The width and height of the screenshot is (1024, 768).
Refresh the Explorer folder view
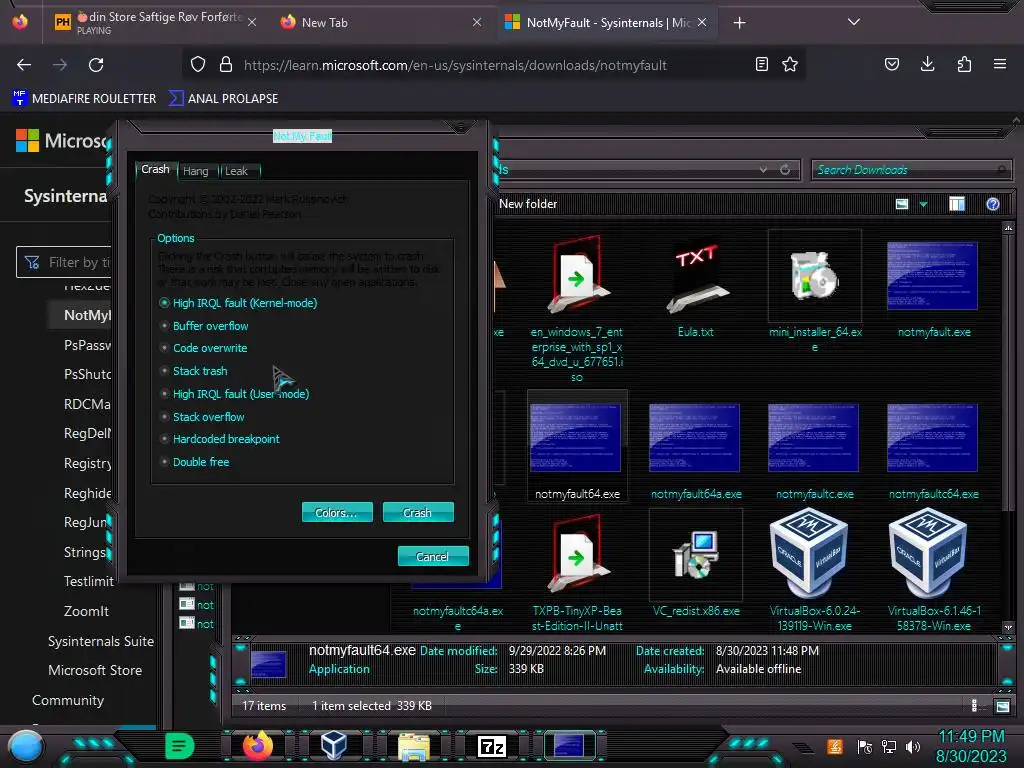(785, 170)
